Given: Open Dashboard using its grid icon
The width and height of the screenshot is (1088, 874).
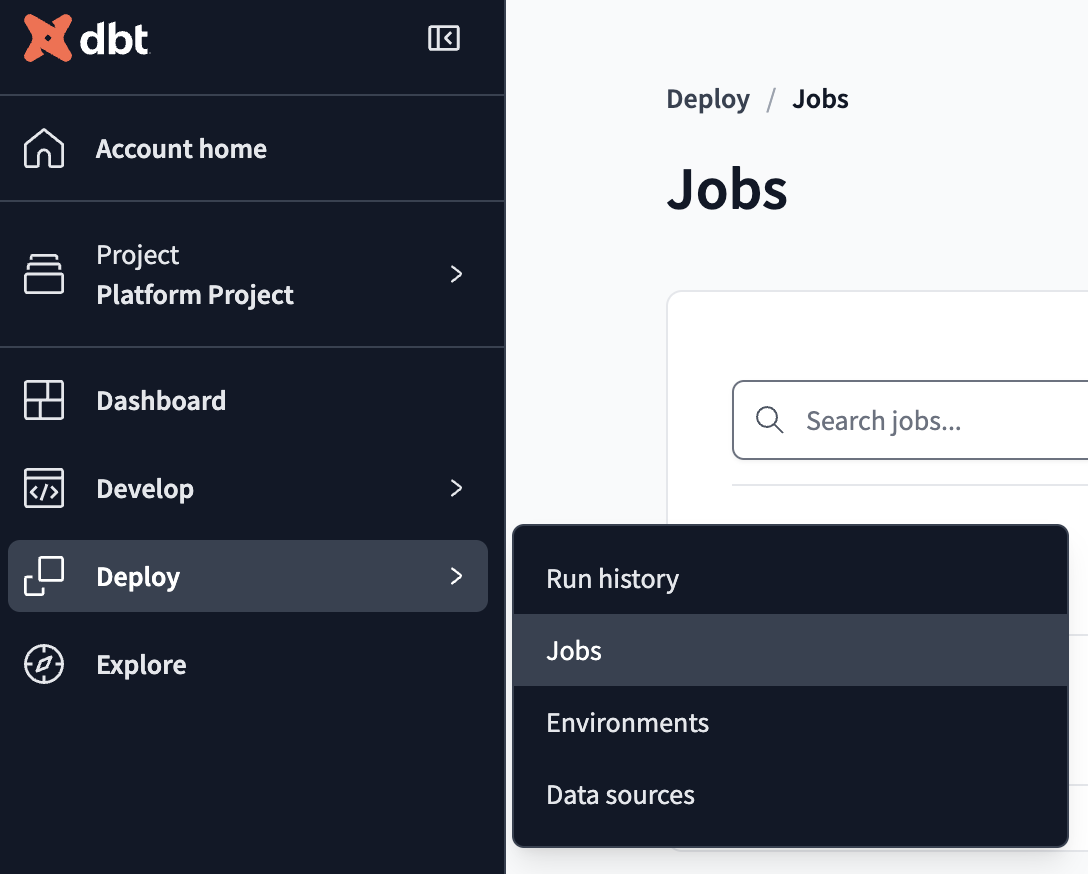Looking at the screenshot, I should (x=44, y=400).
